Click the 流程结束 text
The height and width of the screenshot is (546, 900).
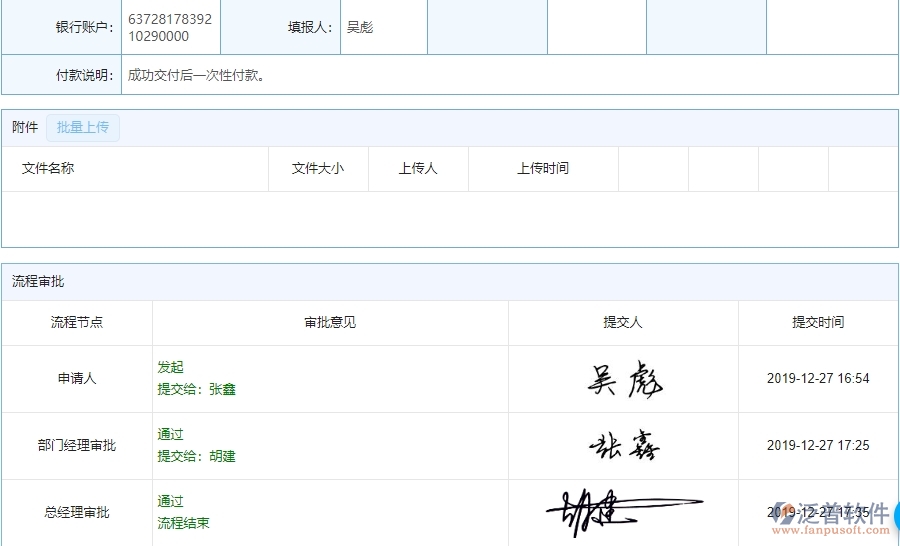point(184,523)
